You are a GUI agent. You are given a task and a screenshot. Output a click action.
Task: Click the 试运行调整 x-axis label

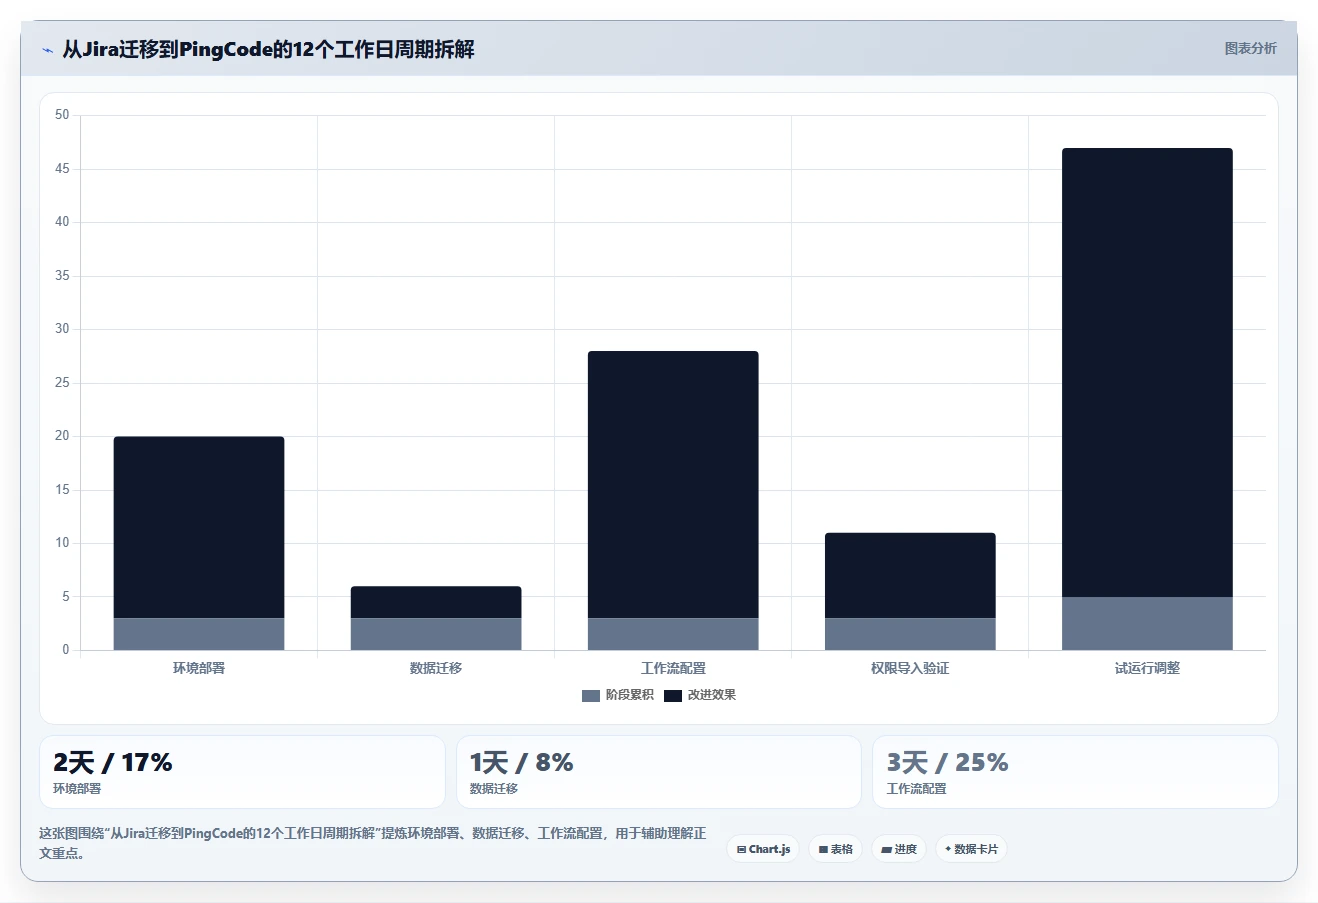[1147, 668]
